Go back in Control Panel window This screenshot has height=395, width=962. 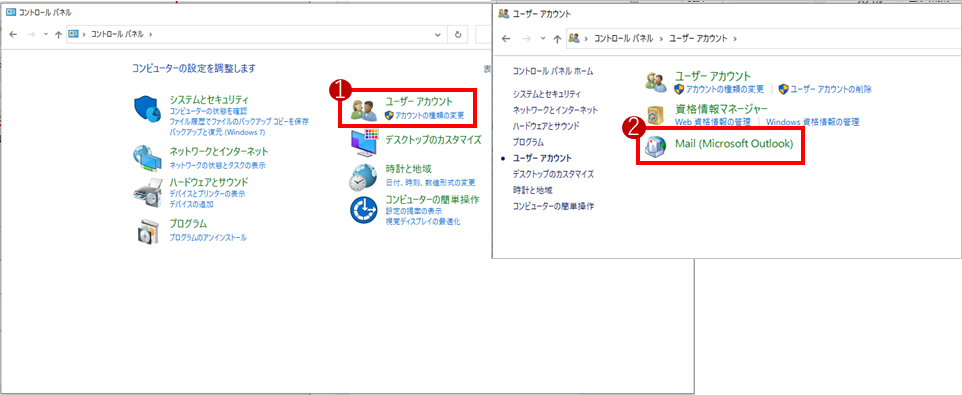[x=14, y=34]
